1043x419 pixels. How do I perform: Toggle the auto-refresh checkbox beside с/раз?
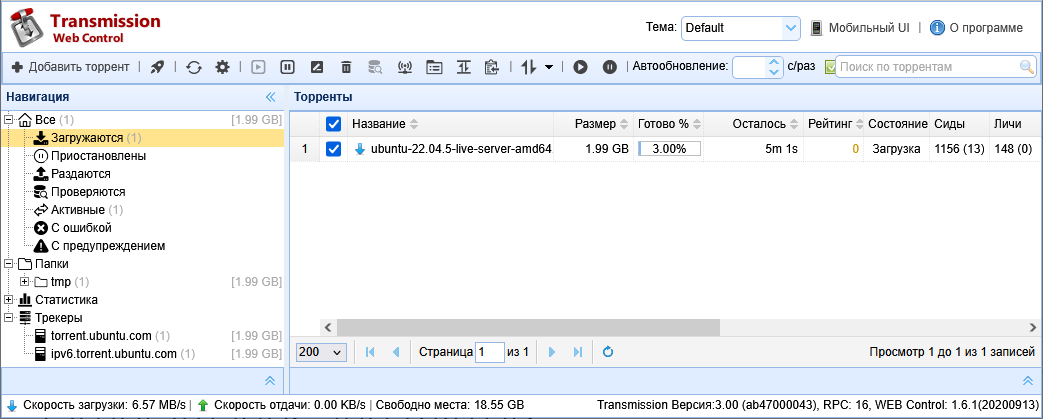click(830, 67)
